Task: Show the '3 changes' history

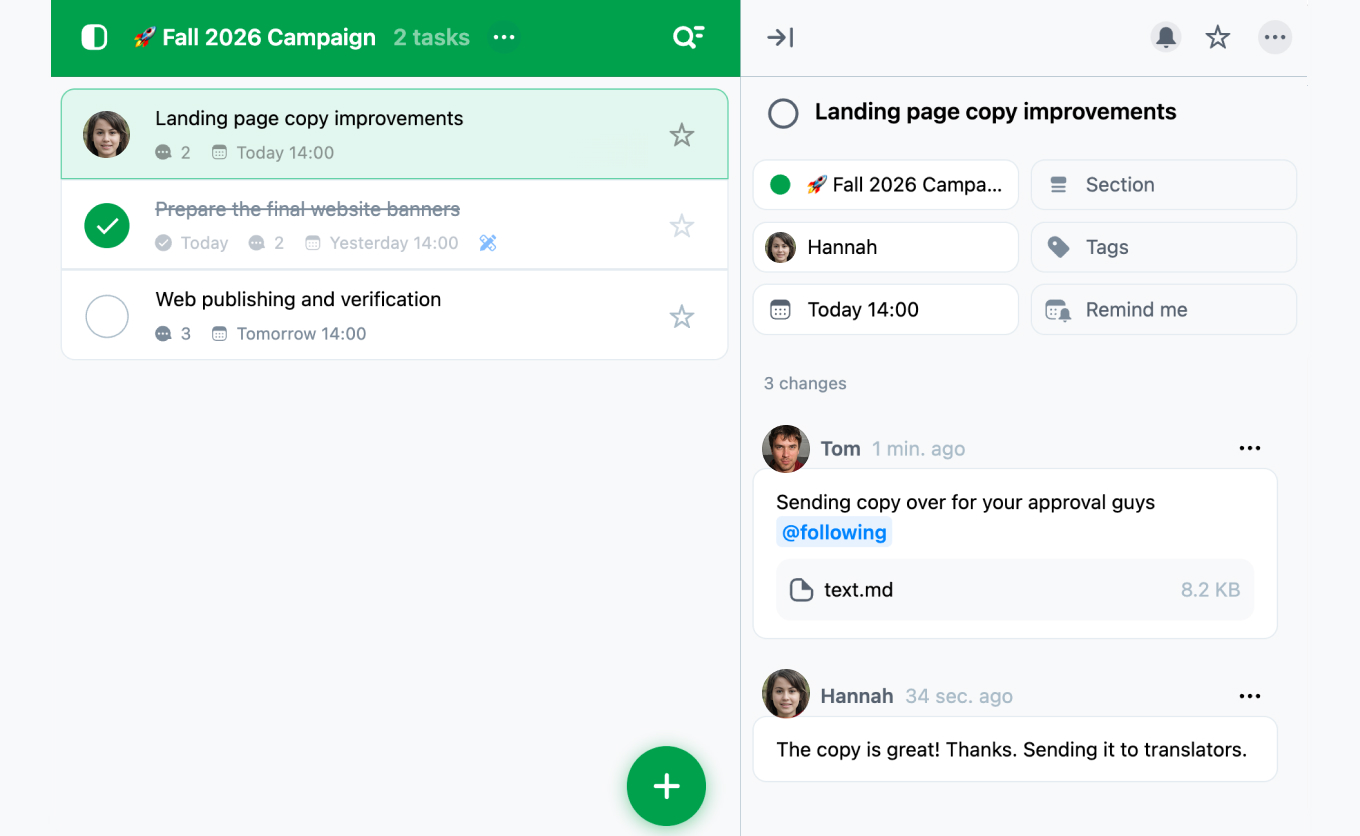Action: click(805, 384)
